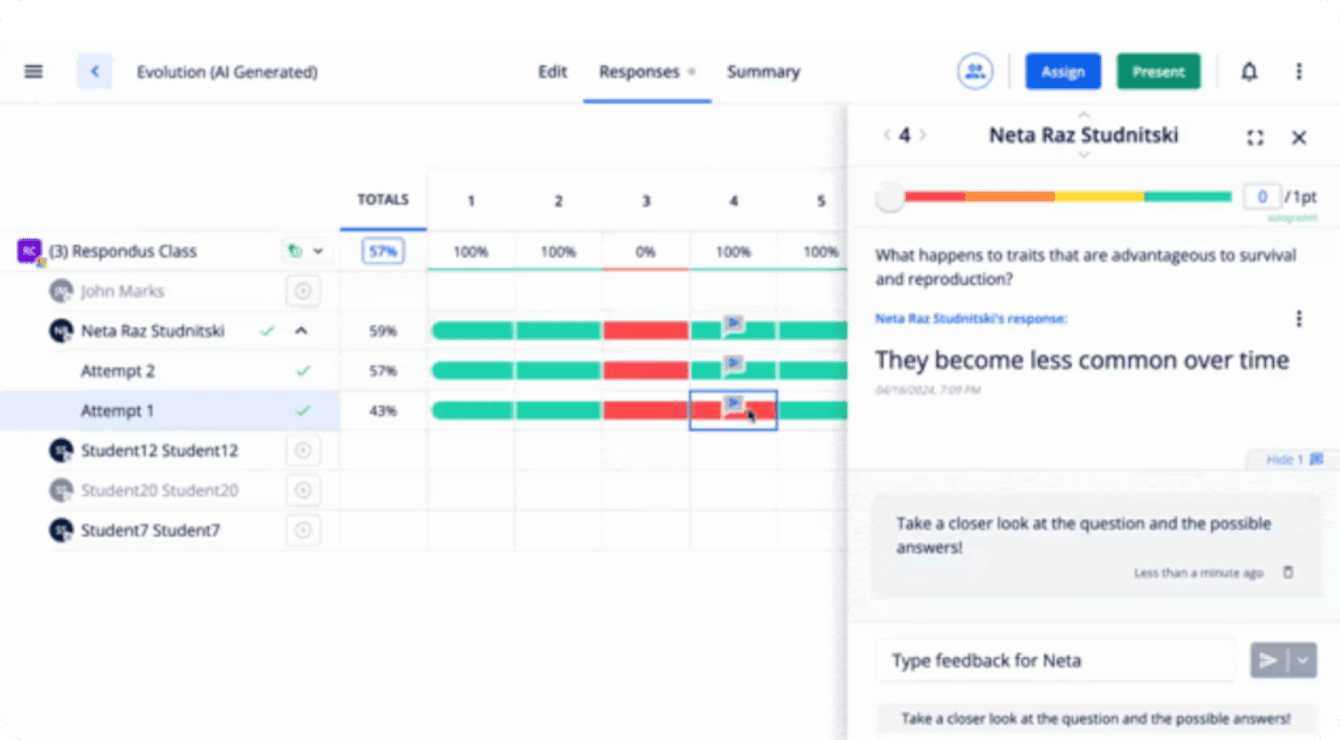Delete the posted feedback comment
The image size is (1340, 740).
pos(1288,573)
